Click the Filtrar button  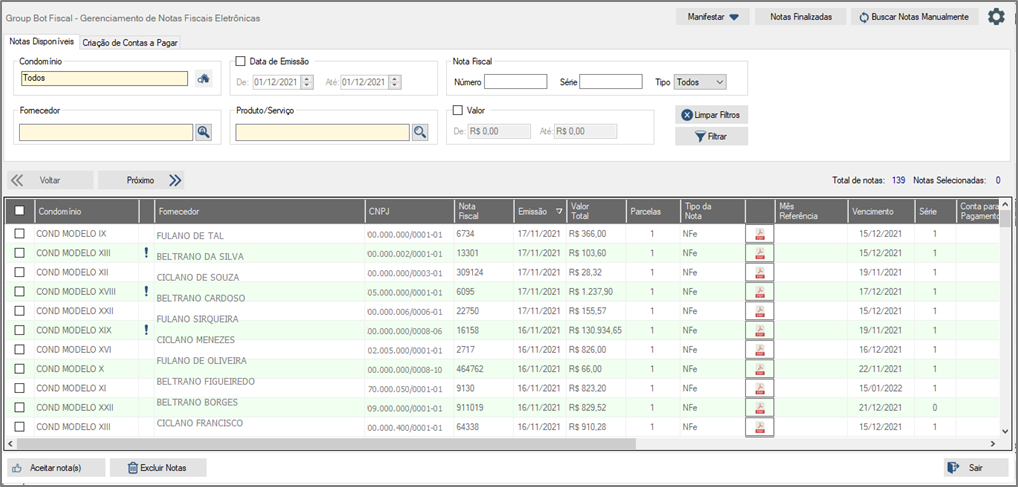[712, 136]
